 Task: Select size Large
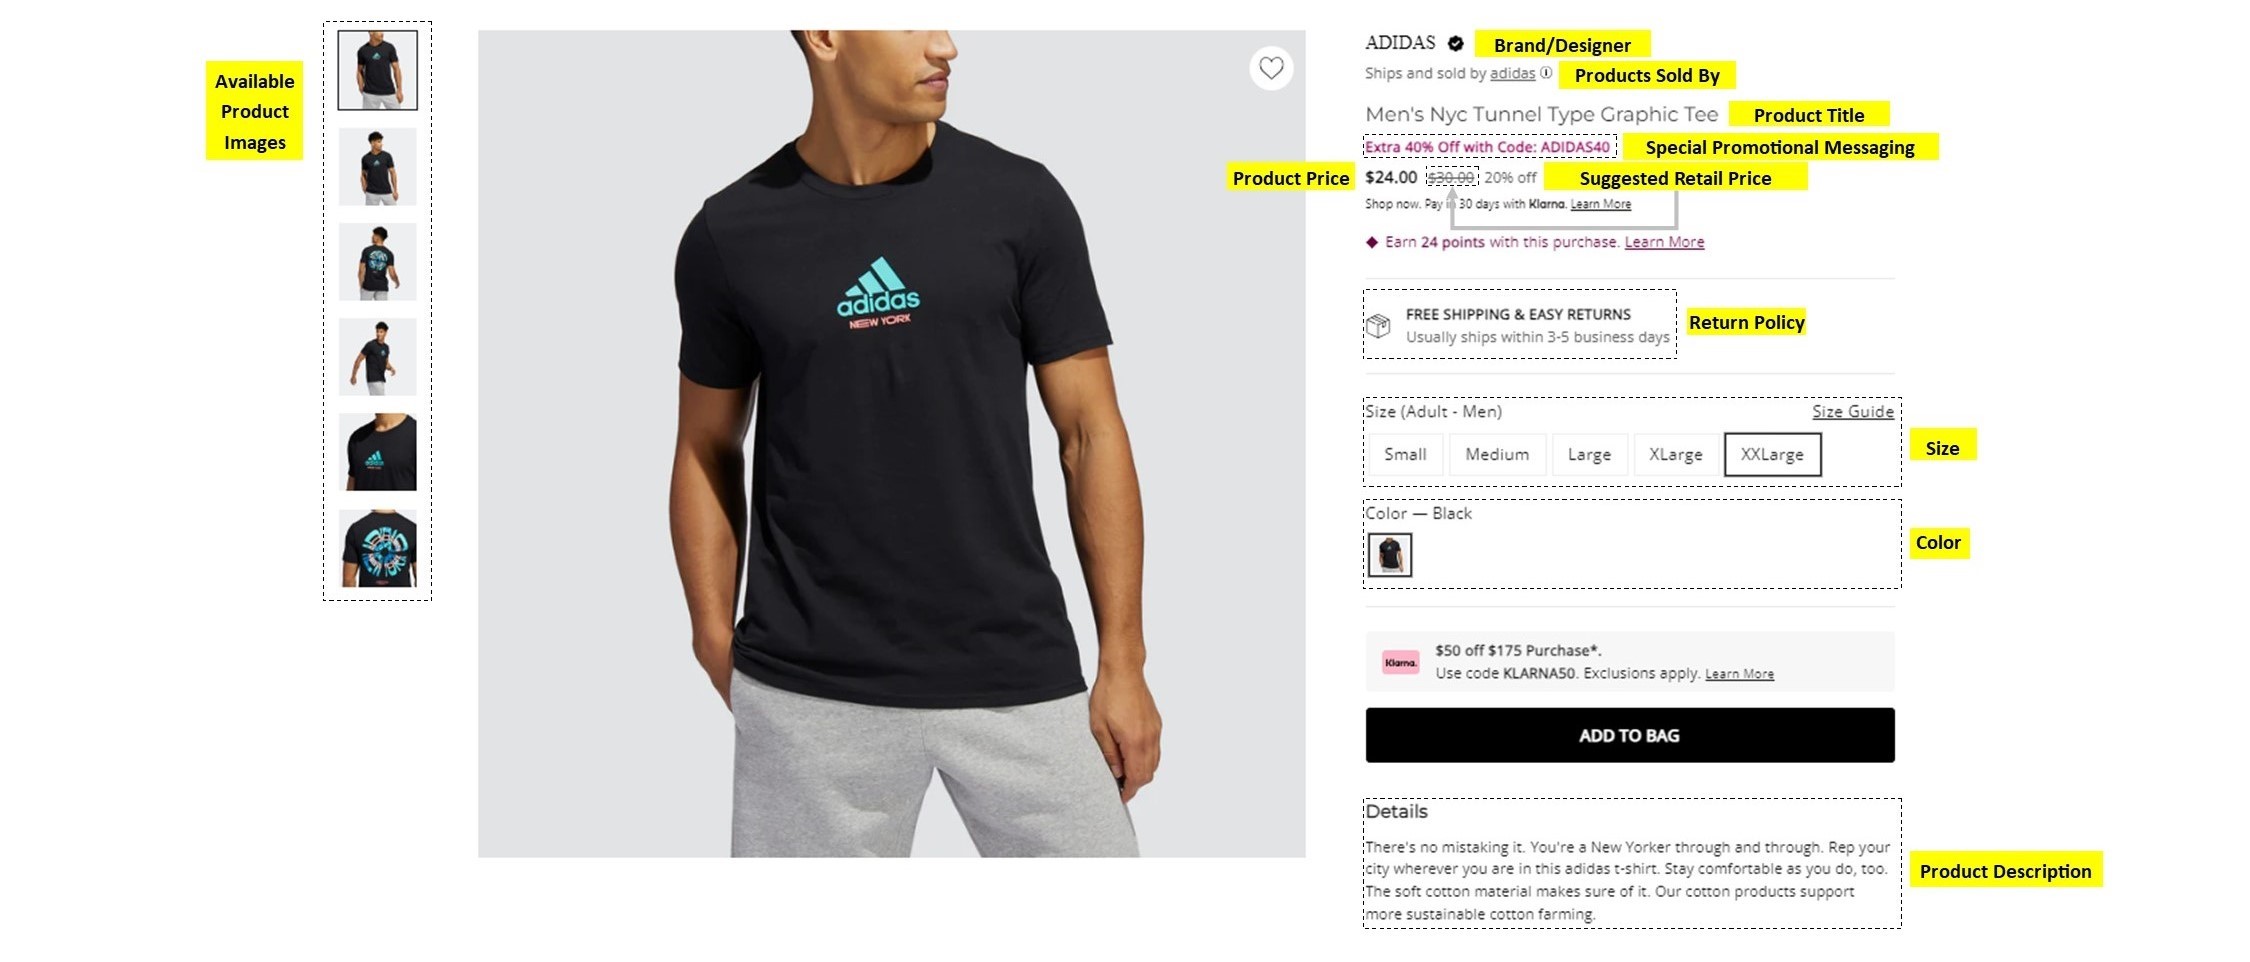click(1589, 454)
